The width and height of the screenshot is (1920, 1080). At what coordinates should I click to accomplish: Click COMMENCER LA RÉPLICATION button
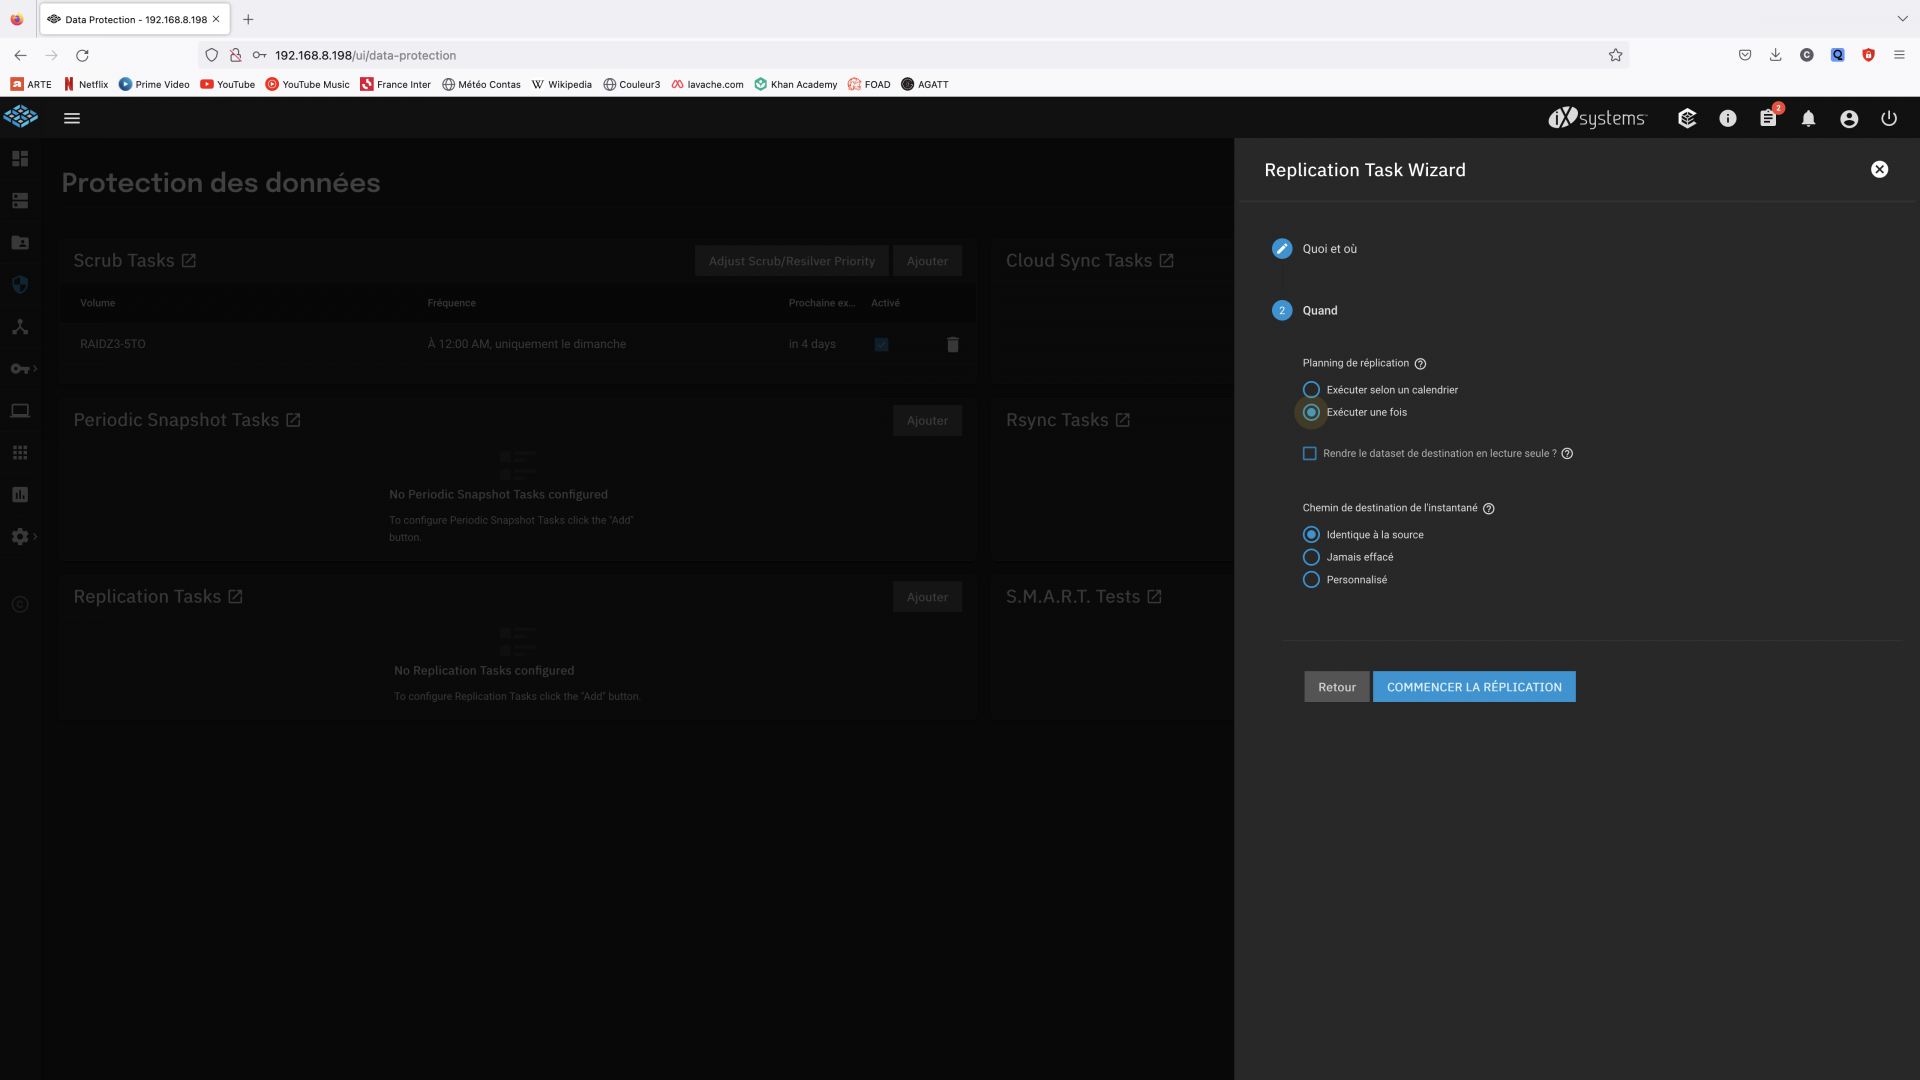point(1474,687)
